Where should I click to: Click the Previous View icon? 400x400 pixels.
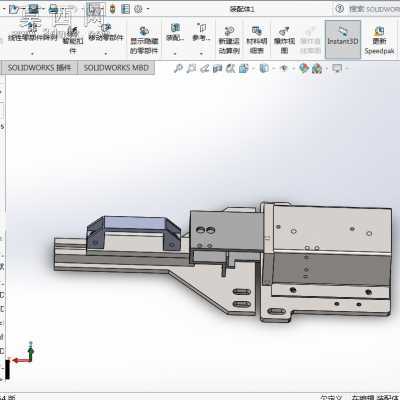pos(204,69)
